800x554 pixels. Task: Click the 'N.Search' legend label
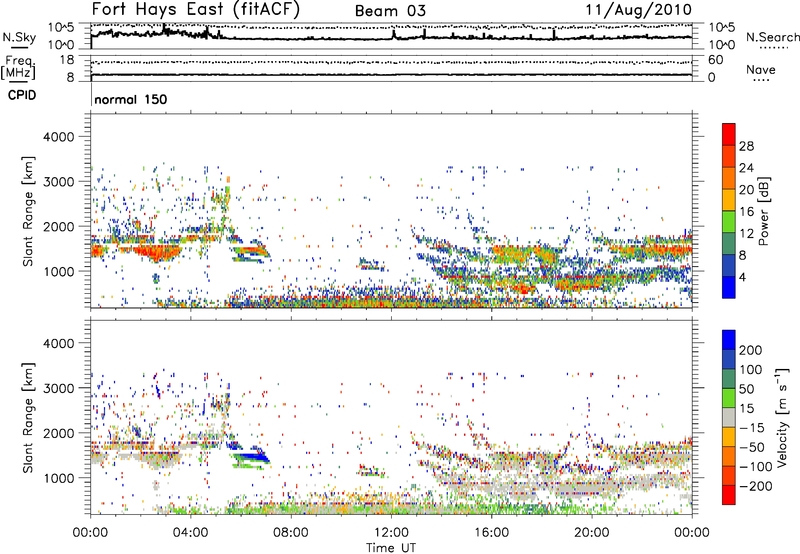[x=772, y=37]
